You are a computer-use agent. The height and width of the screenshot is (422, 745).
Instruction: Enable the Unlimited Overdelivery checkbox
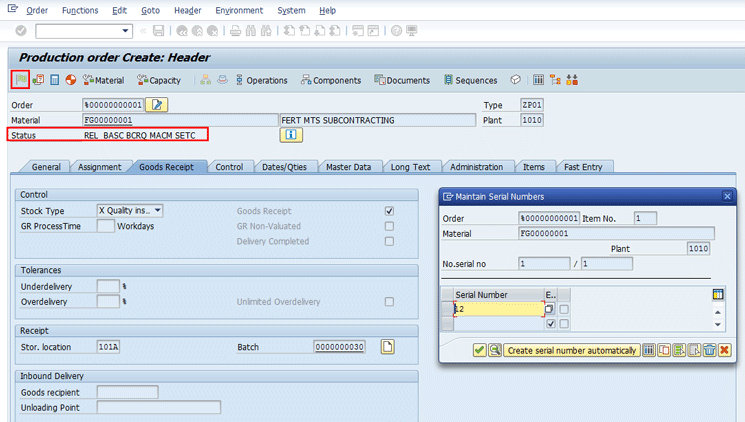tap(389, 302)
